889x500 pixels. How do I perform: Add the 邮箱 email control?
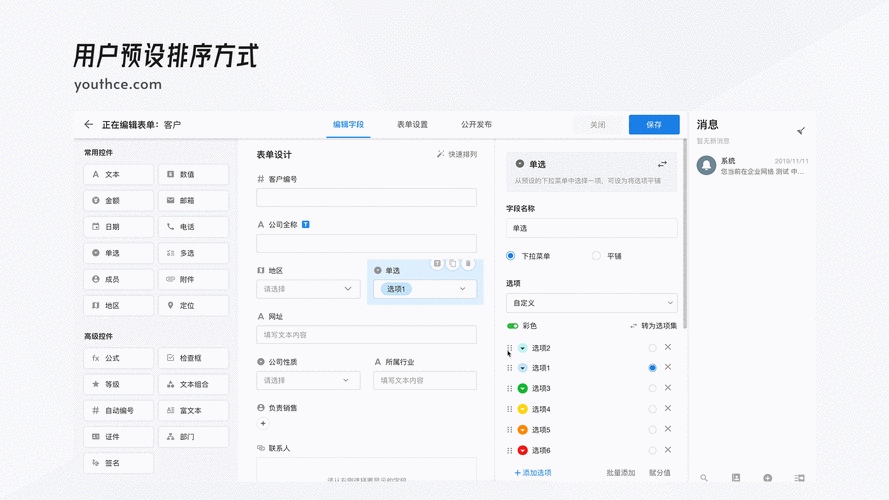pos(193,201)
